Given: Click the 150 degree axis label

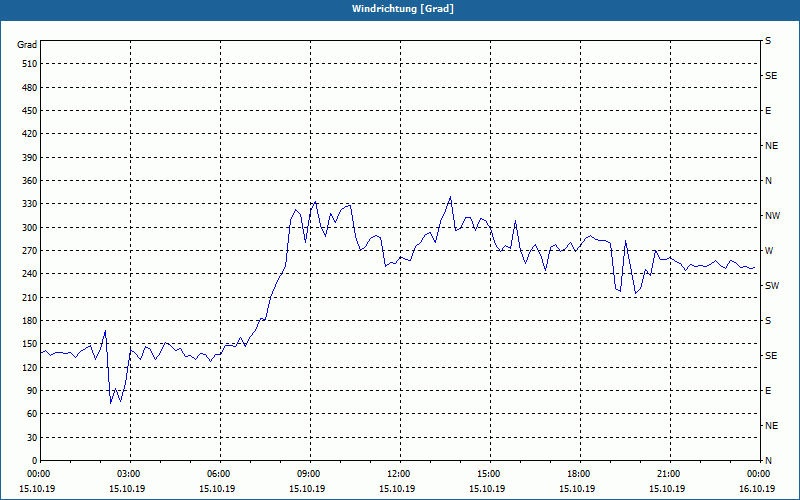Looking at the screenshot, I should (29, 344).
